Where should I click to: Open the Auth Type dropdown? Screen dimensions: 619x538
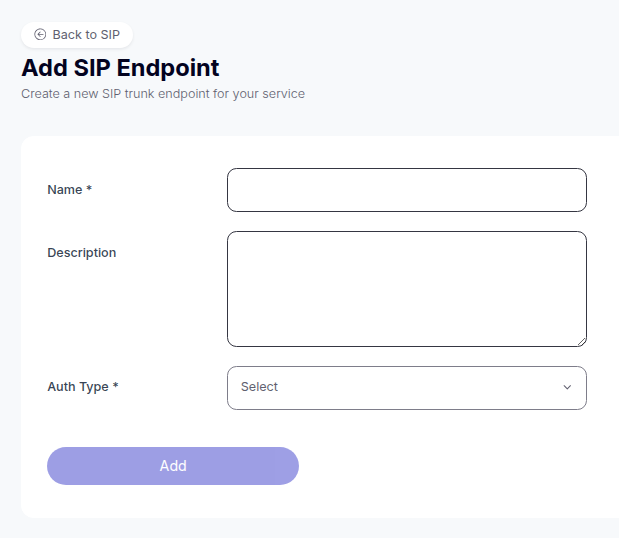[x=406, y=387]
